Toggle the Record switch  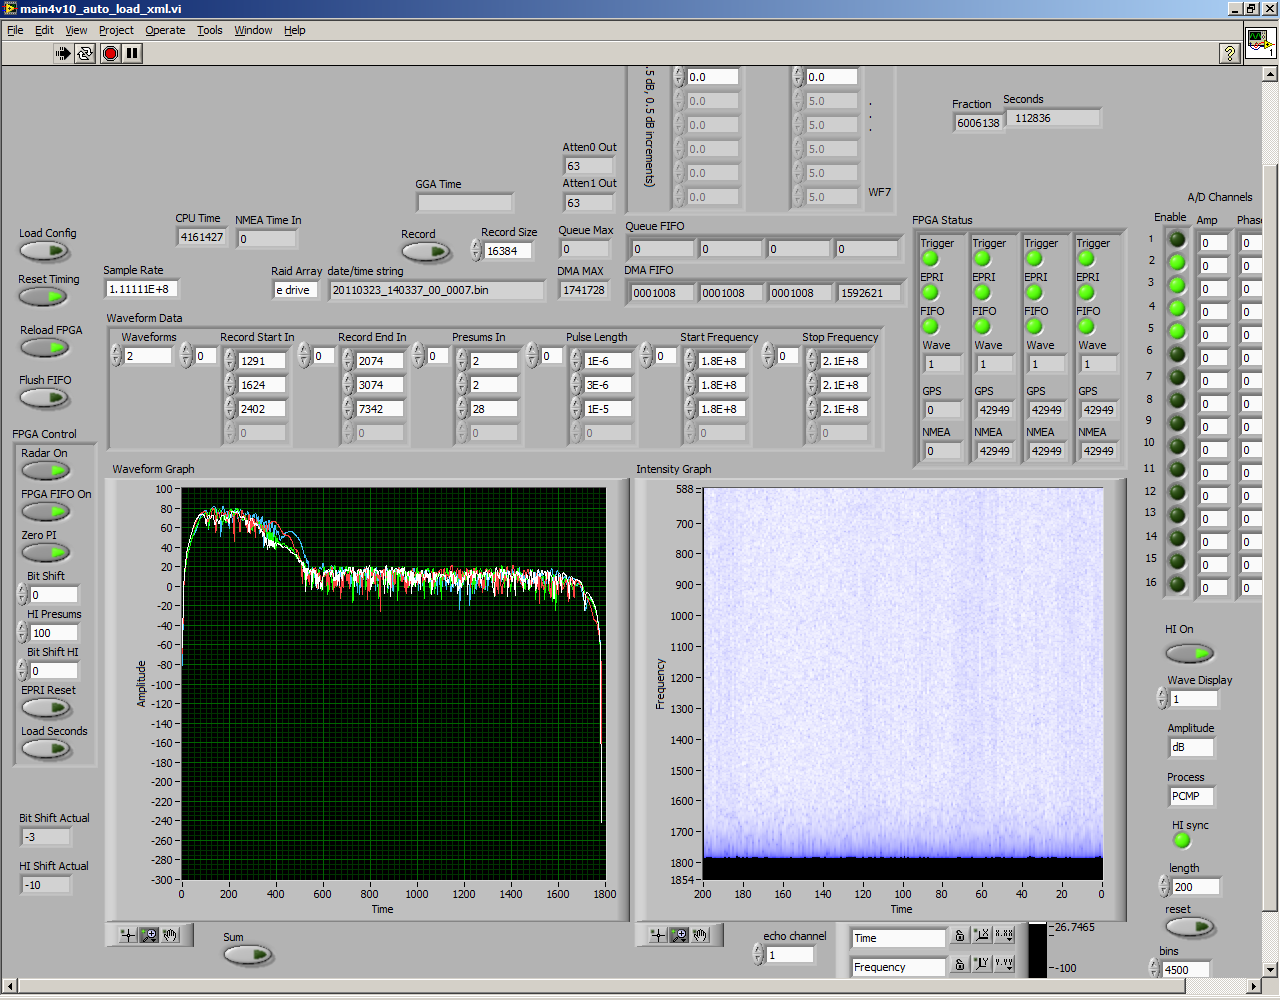426,251
